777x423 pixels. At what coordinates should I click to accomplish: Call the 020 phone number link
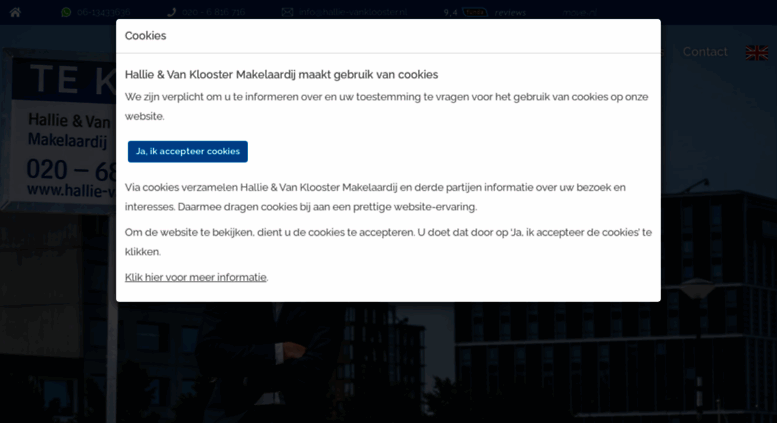[214, 12]
